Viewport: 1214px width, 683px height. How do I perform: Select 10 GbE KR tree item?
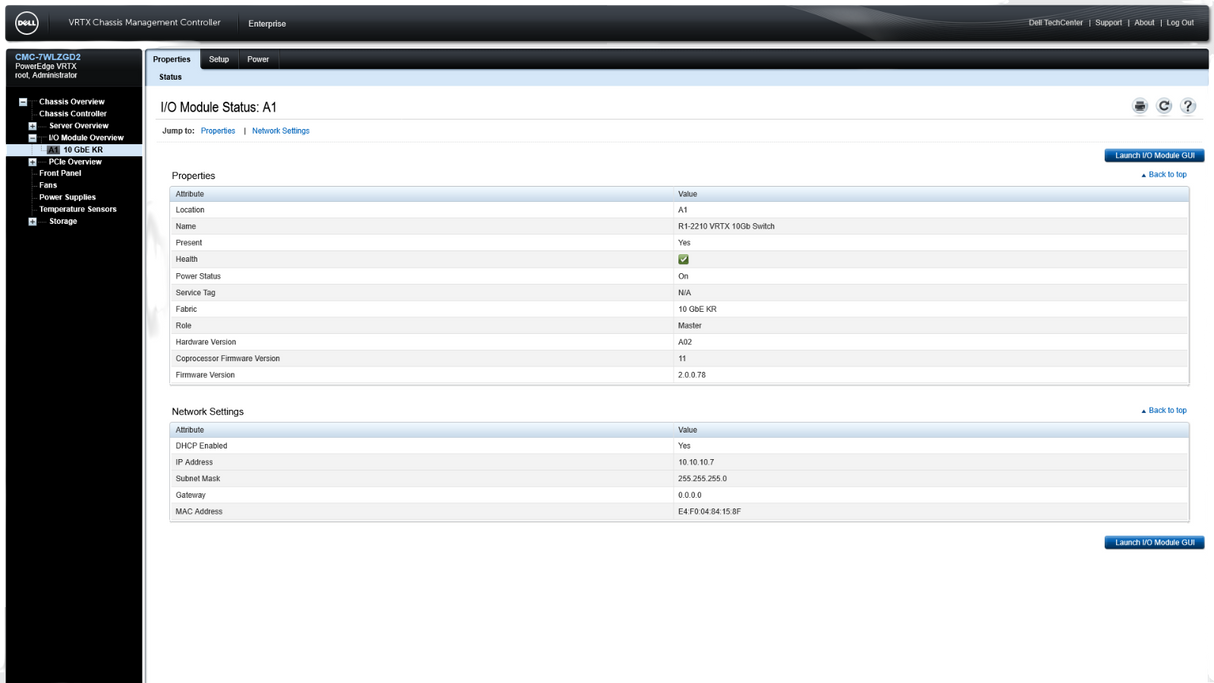pos(83,150)
